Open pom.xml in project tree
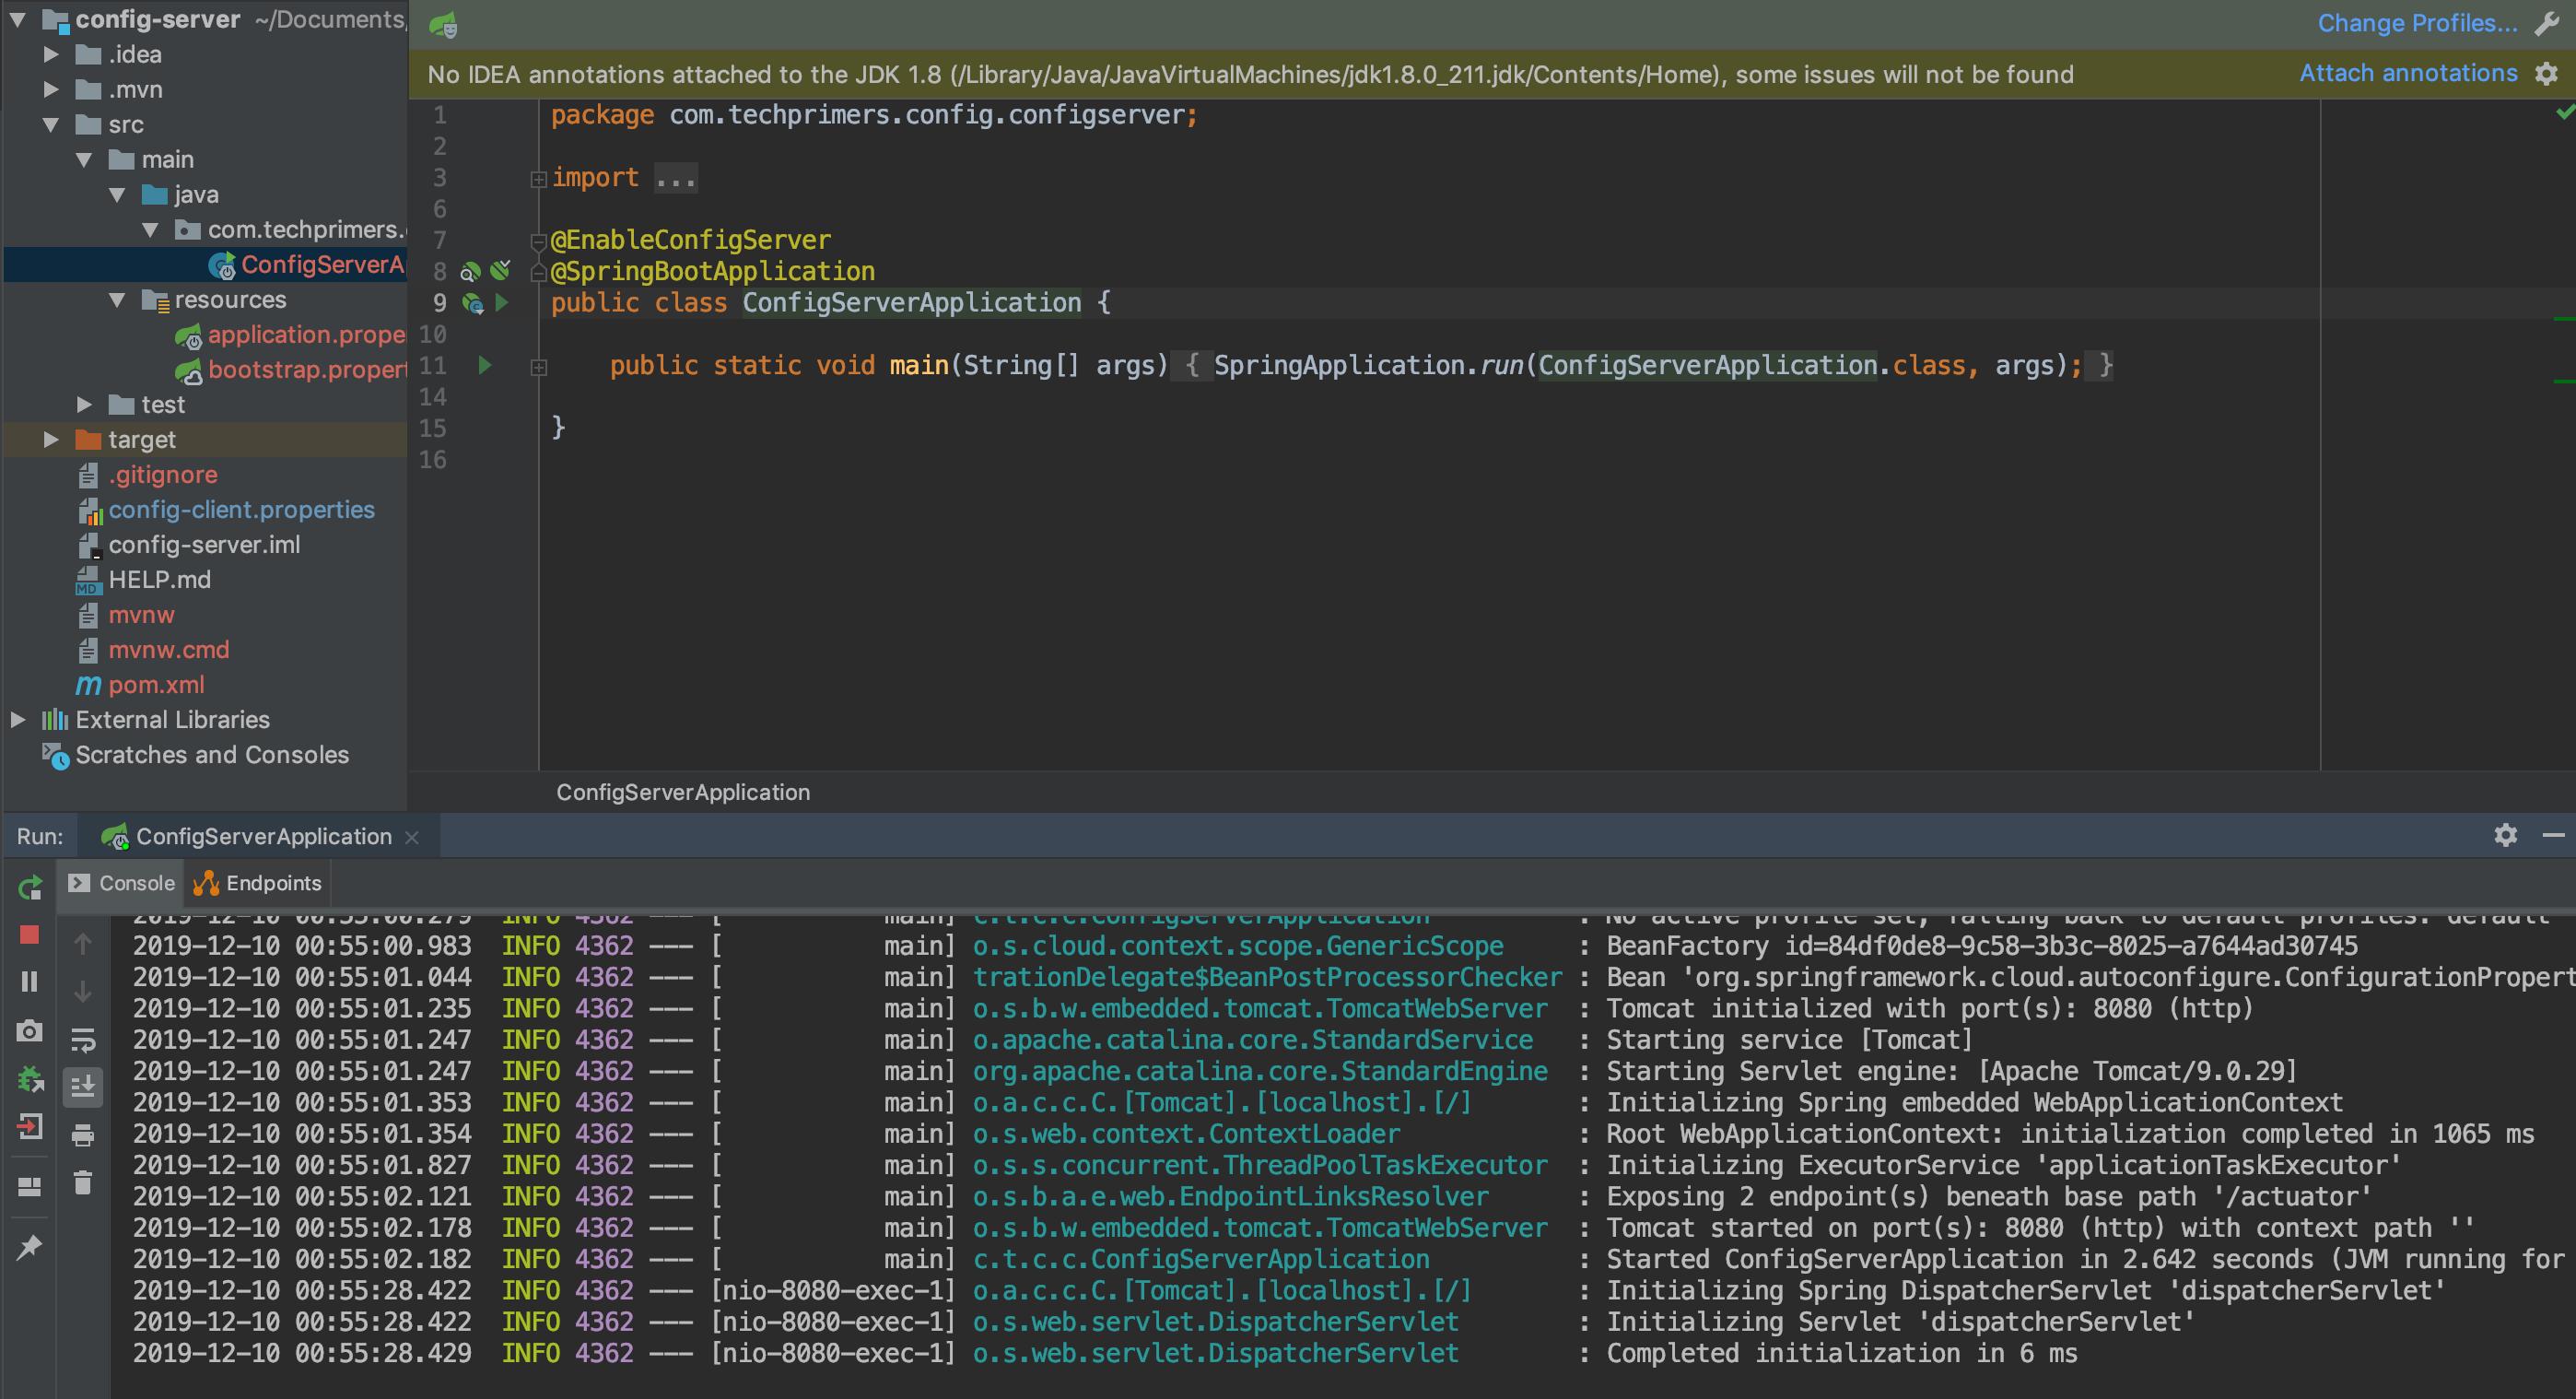Image resolution: width=2576 pixels, height=1399 pixels. 140,684
